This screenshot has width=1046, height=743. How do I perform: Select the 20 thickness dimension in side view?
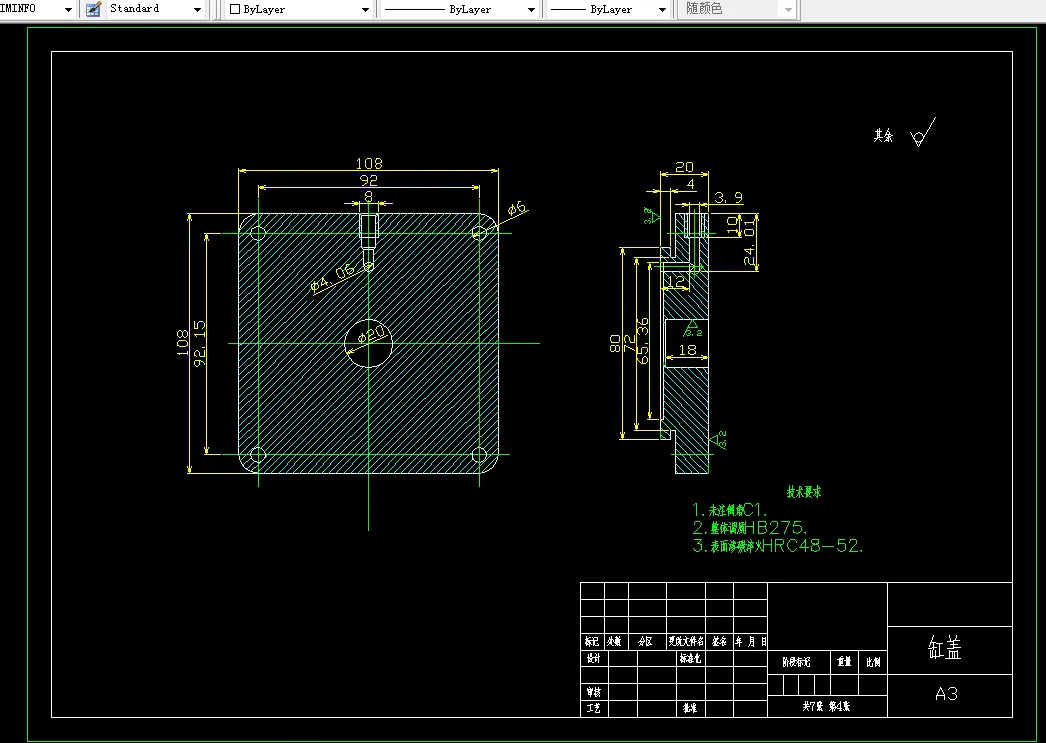684,167
